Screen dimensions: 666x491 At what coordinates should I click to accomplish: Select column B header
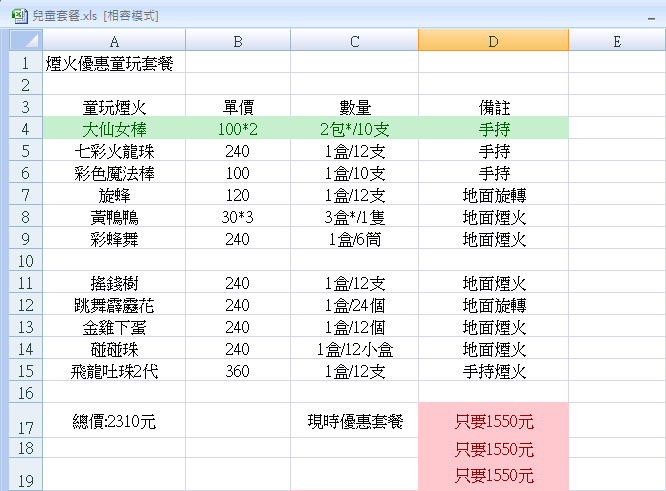(237, 41)
